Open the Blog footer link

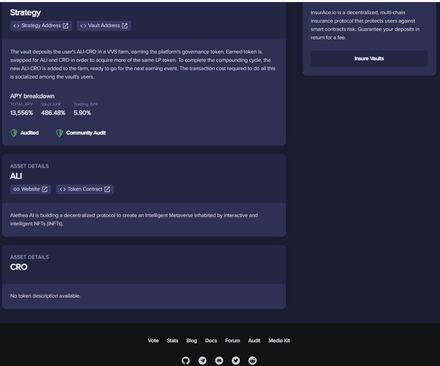pos(191,341)
